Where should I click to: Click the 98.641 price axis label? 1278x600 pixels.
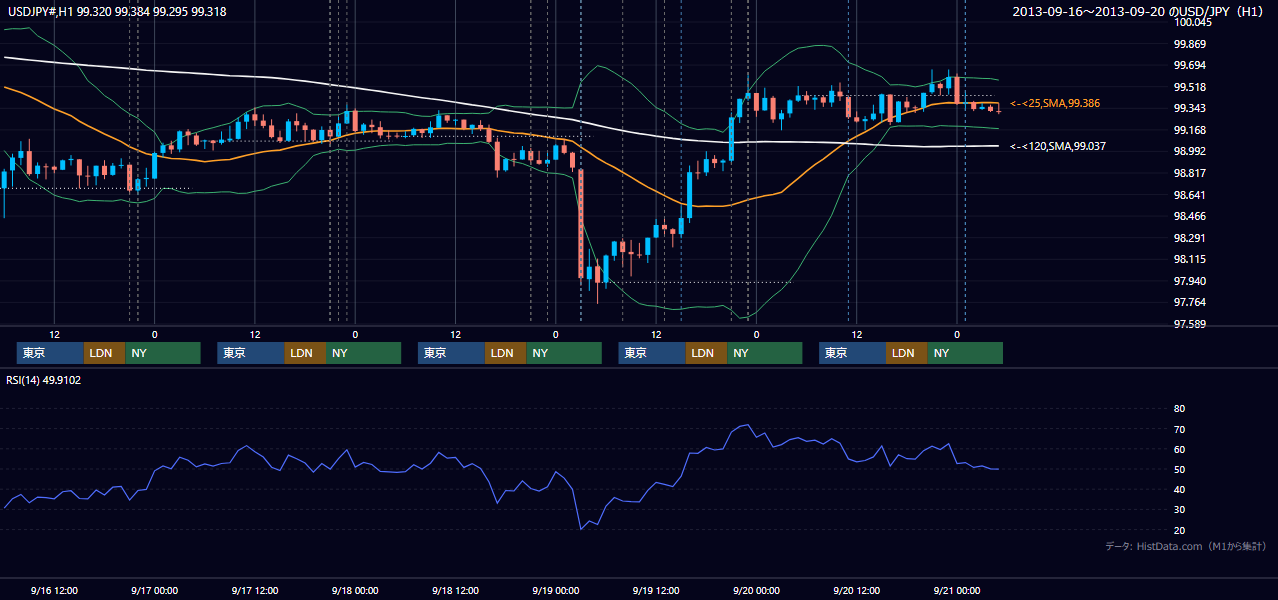point(1190,195)
